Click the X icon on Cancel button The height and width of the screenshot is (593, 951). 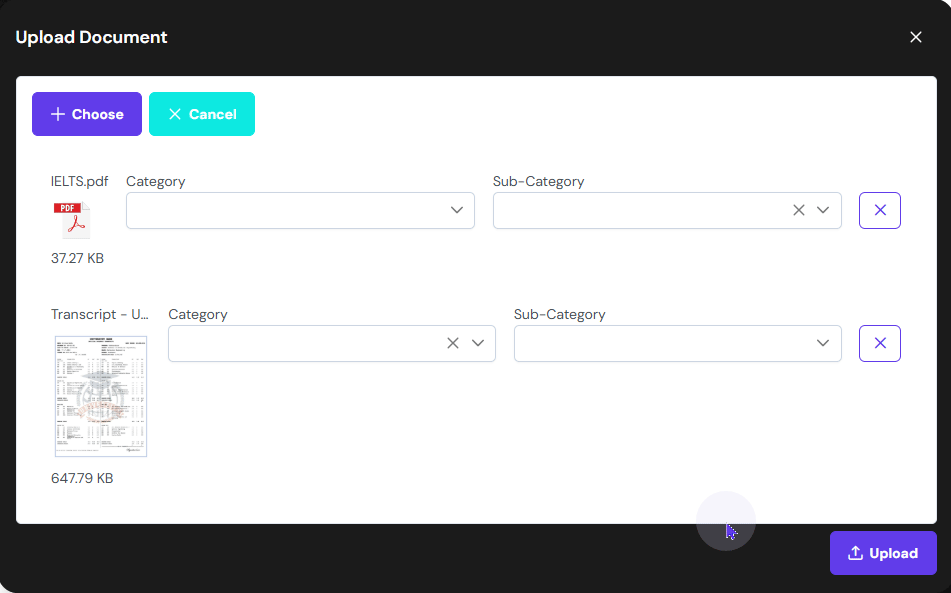point(175,114)
